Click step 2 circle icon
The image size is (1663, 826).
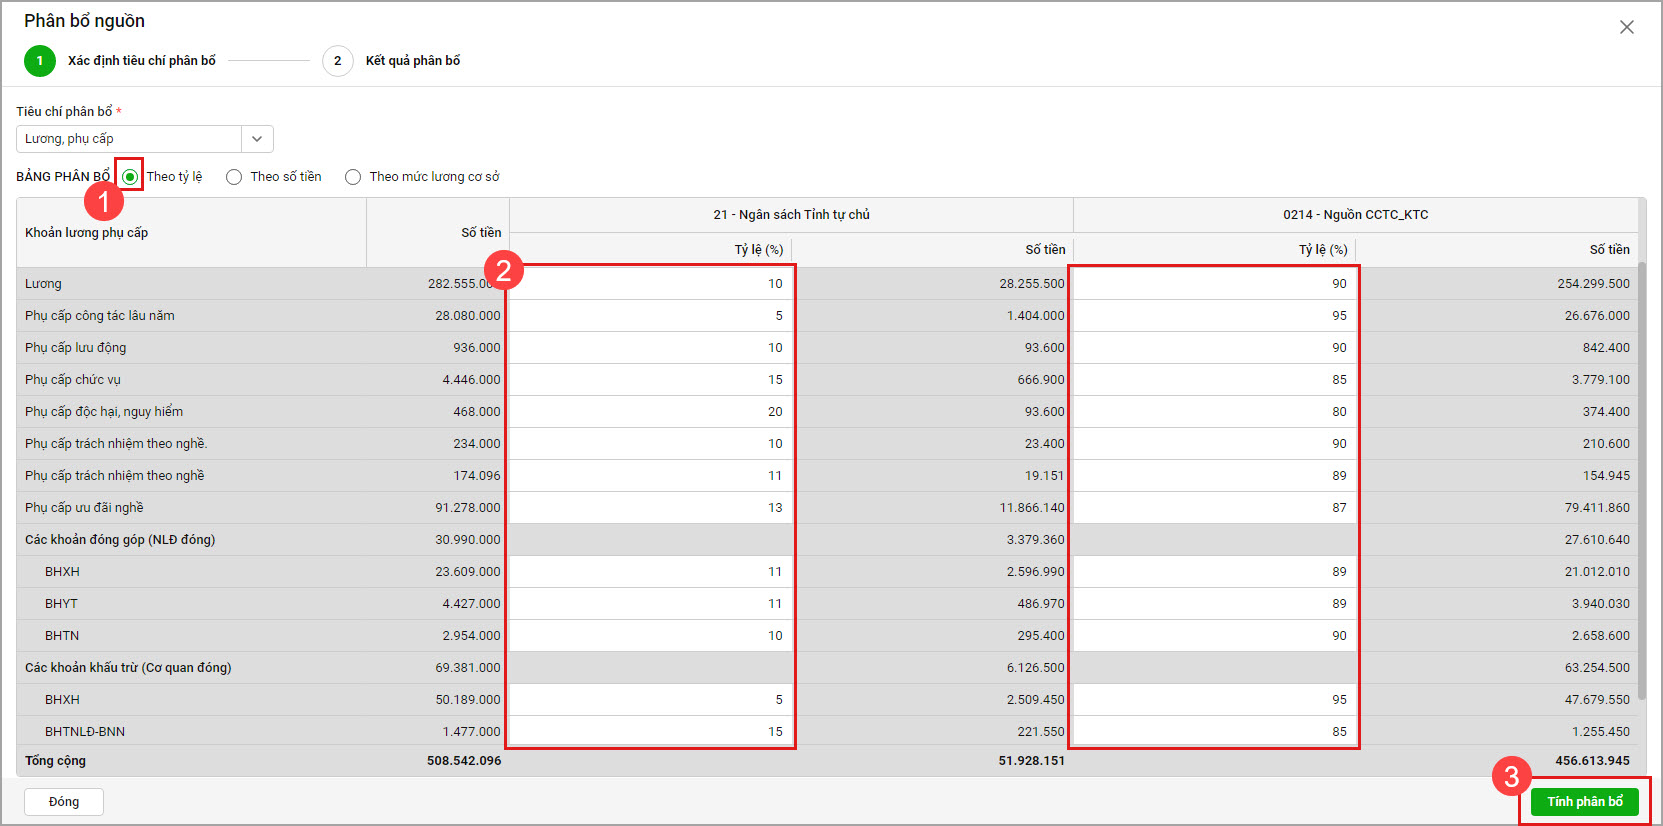[337, 61]
